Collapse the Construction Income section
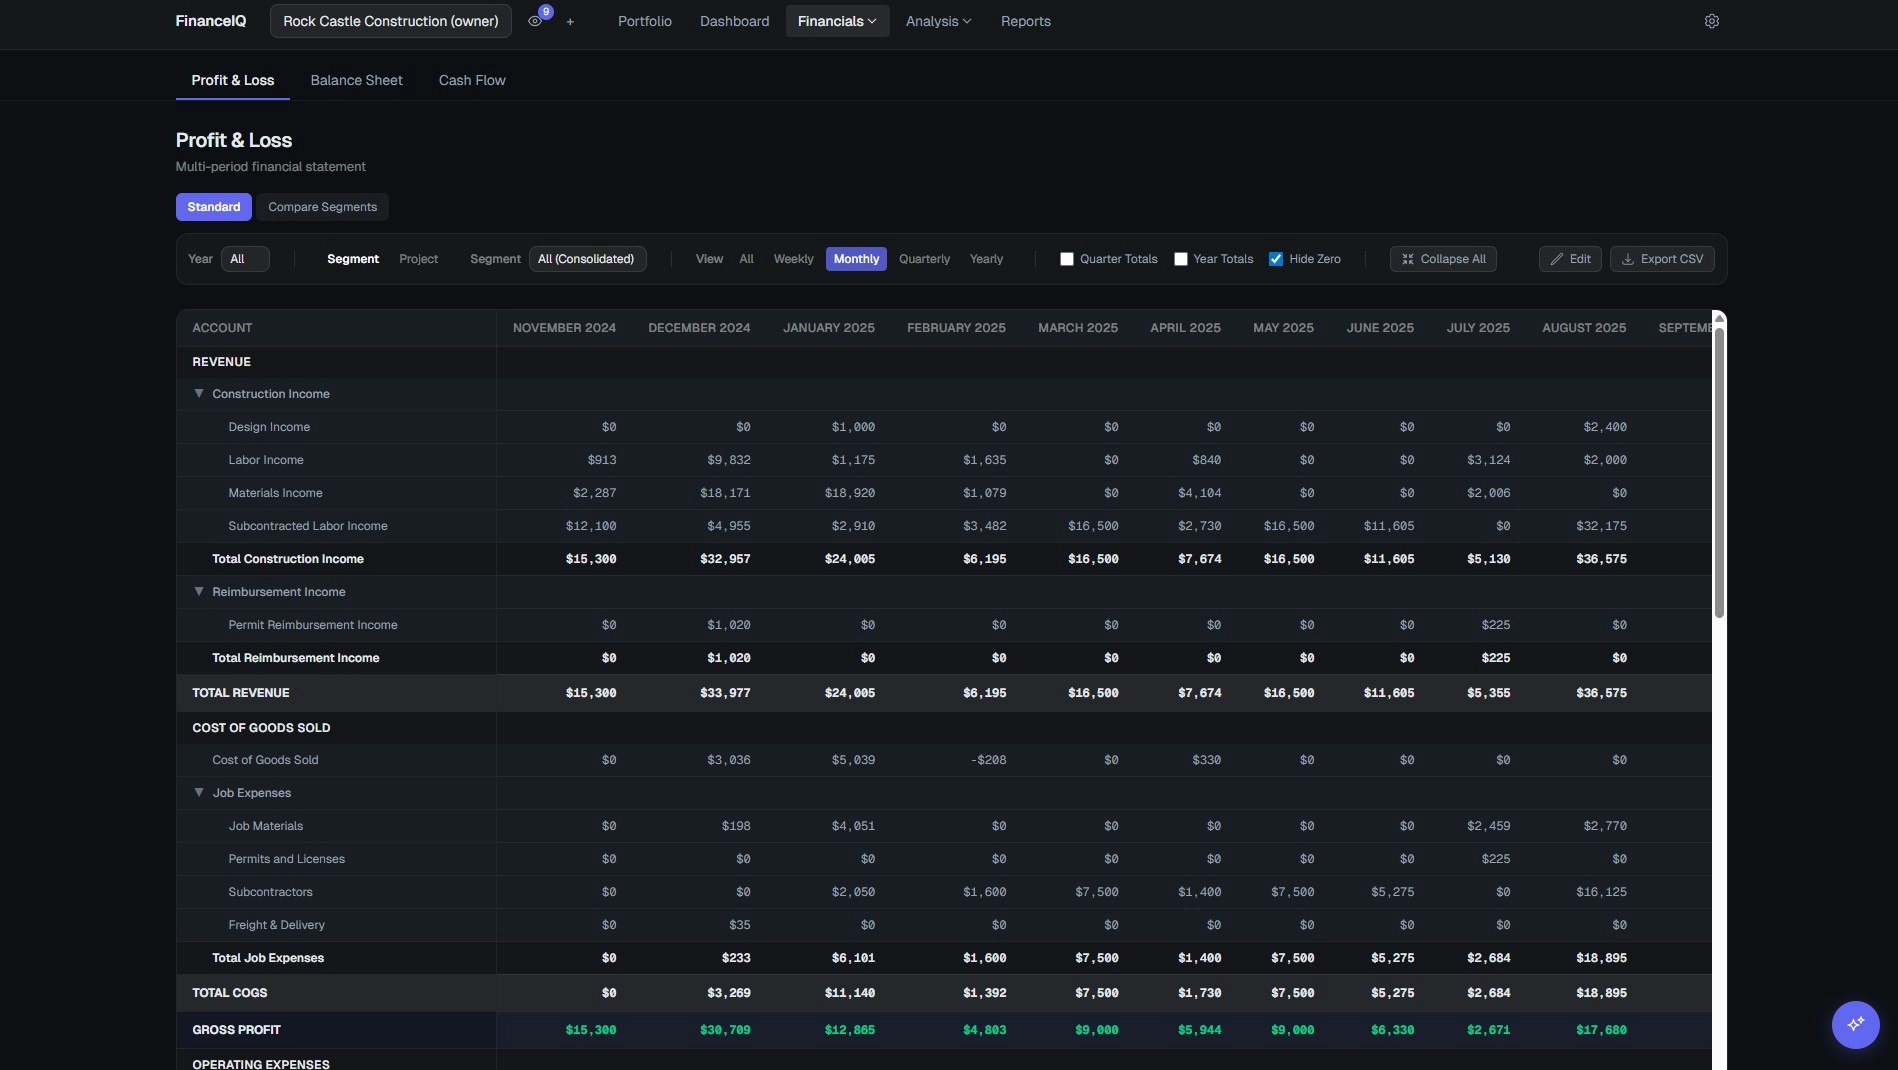Image resolution: width=1898 pixels, height=1070 pixels. [198, 393]
